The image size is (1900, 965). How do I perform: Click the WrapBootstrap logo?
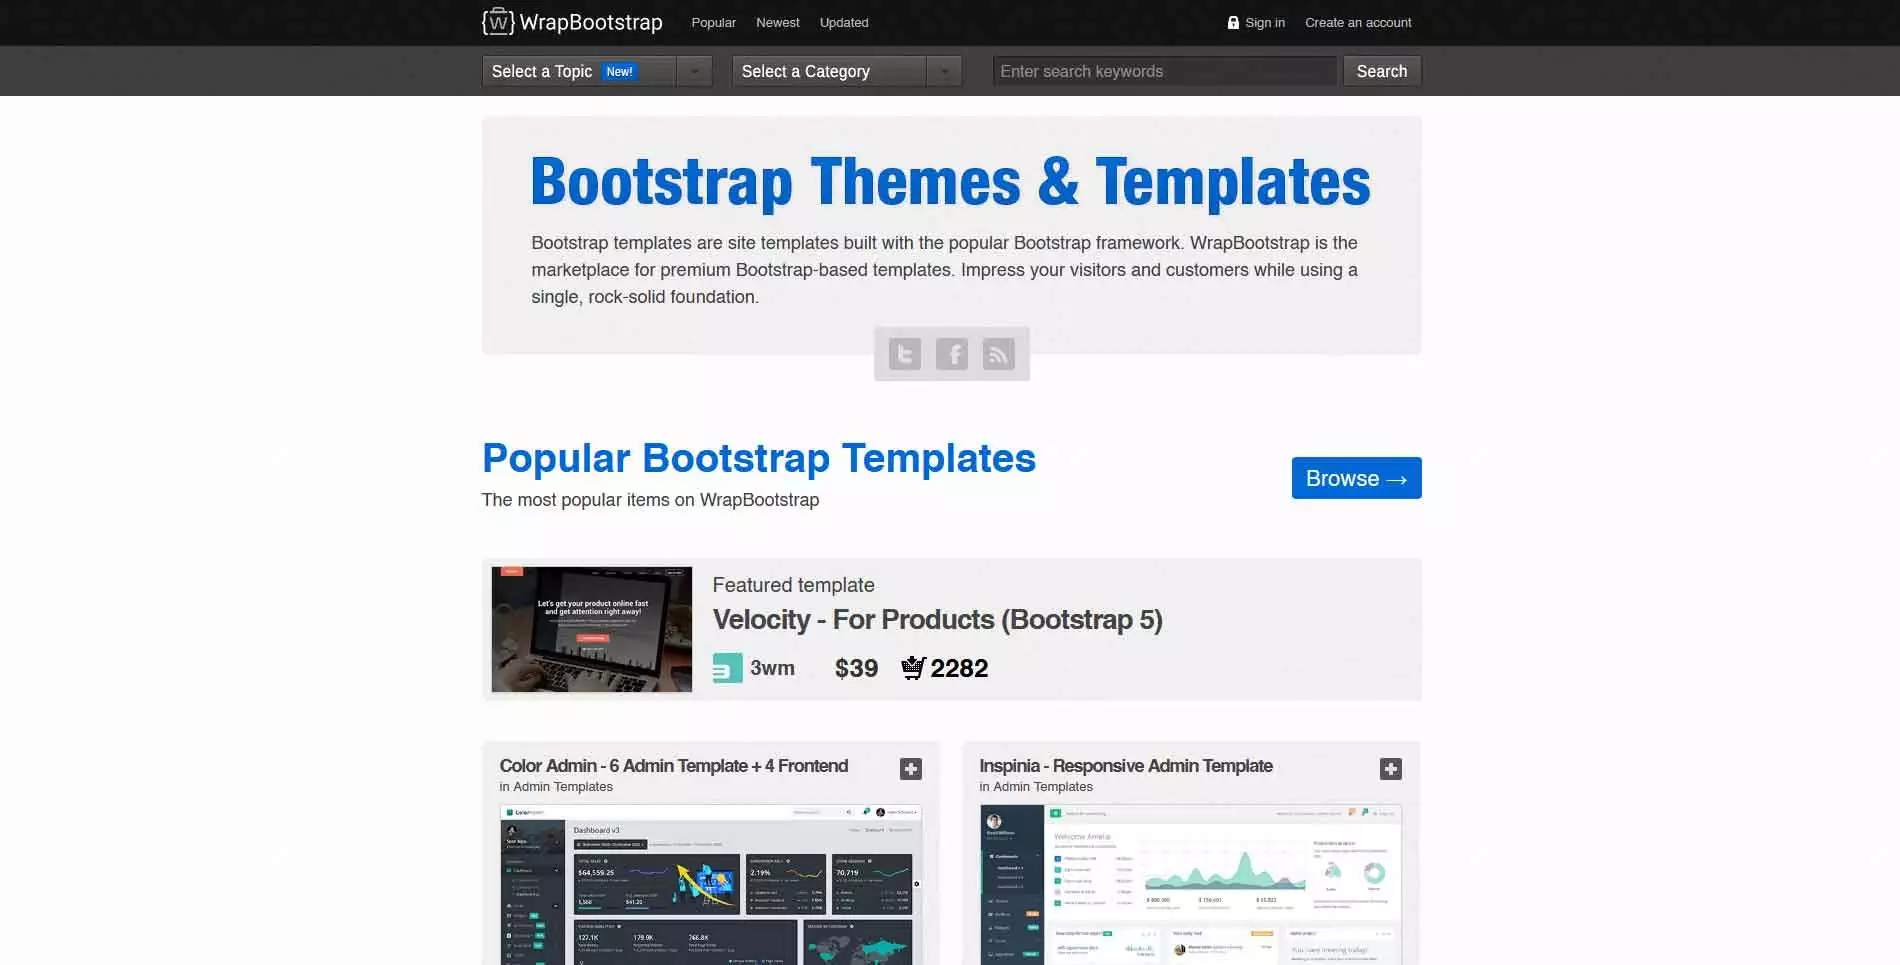[x=572, y=22]
